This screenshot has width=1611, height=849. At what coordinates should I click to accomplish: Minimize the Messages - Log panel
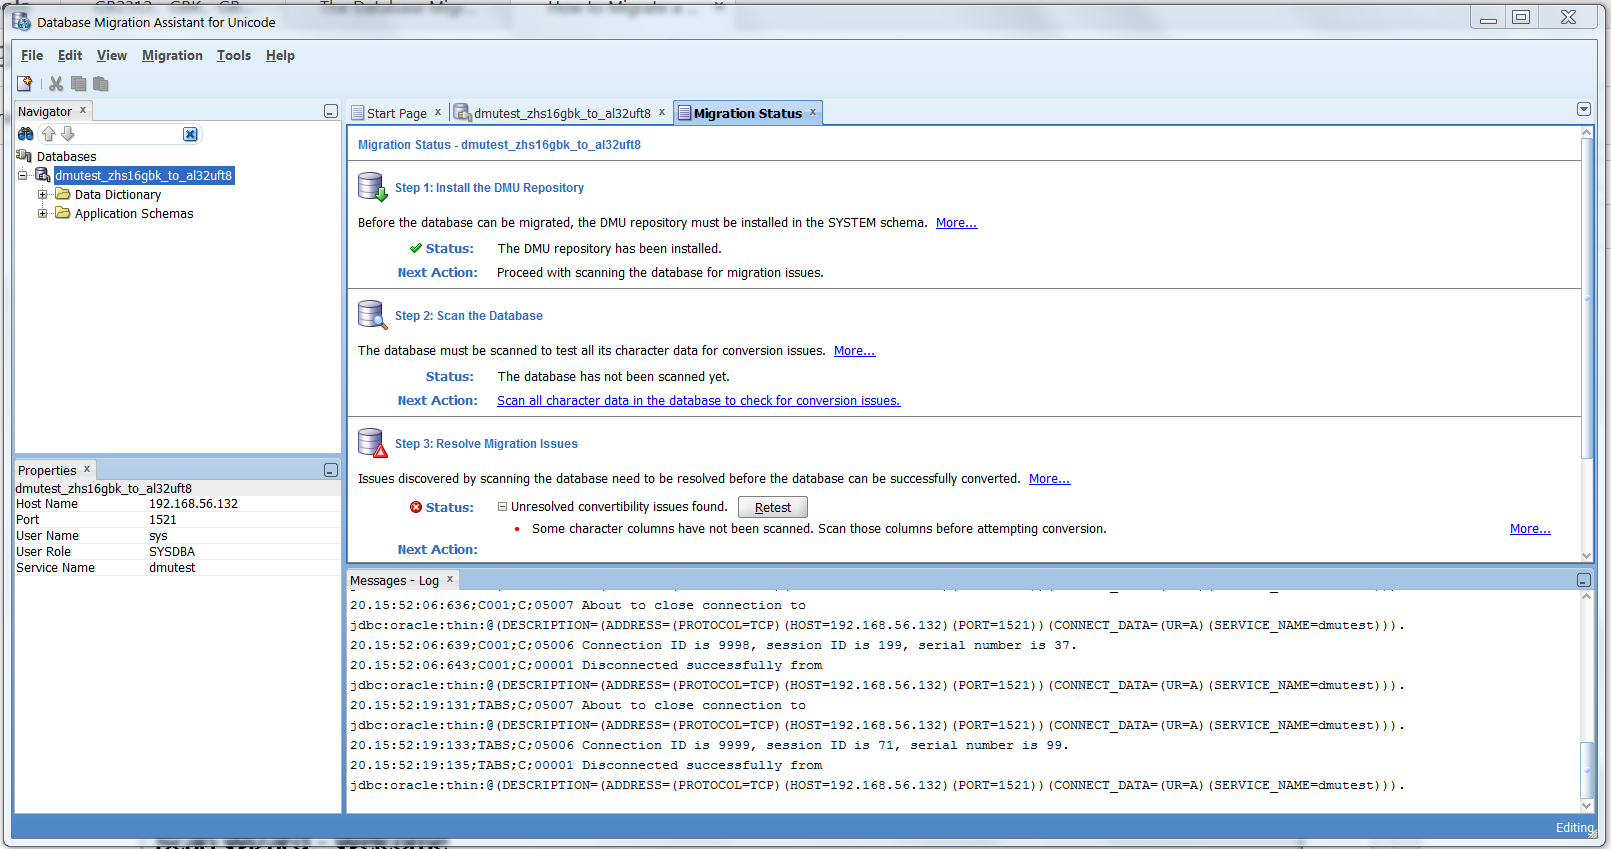click(x=1584, y=580)
